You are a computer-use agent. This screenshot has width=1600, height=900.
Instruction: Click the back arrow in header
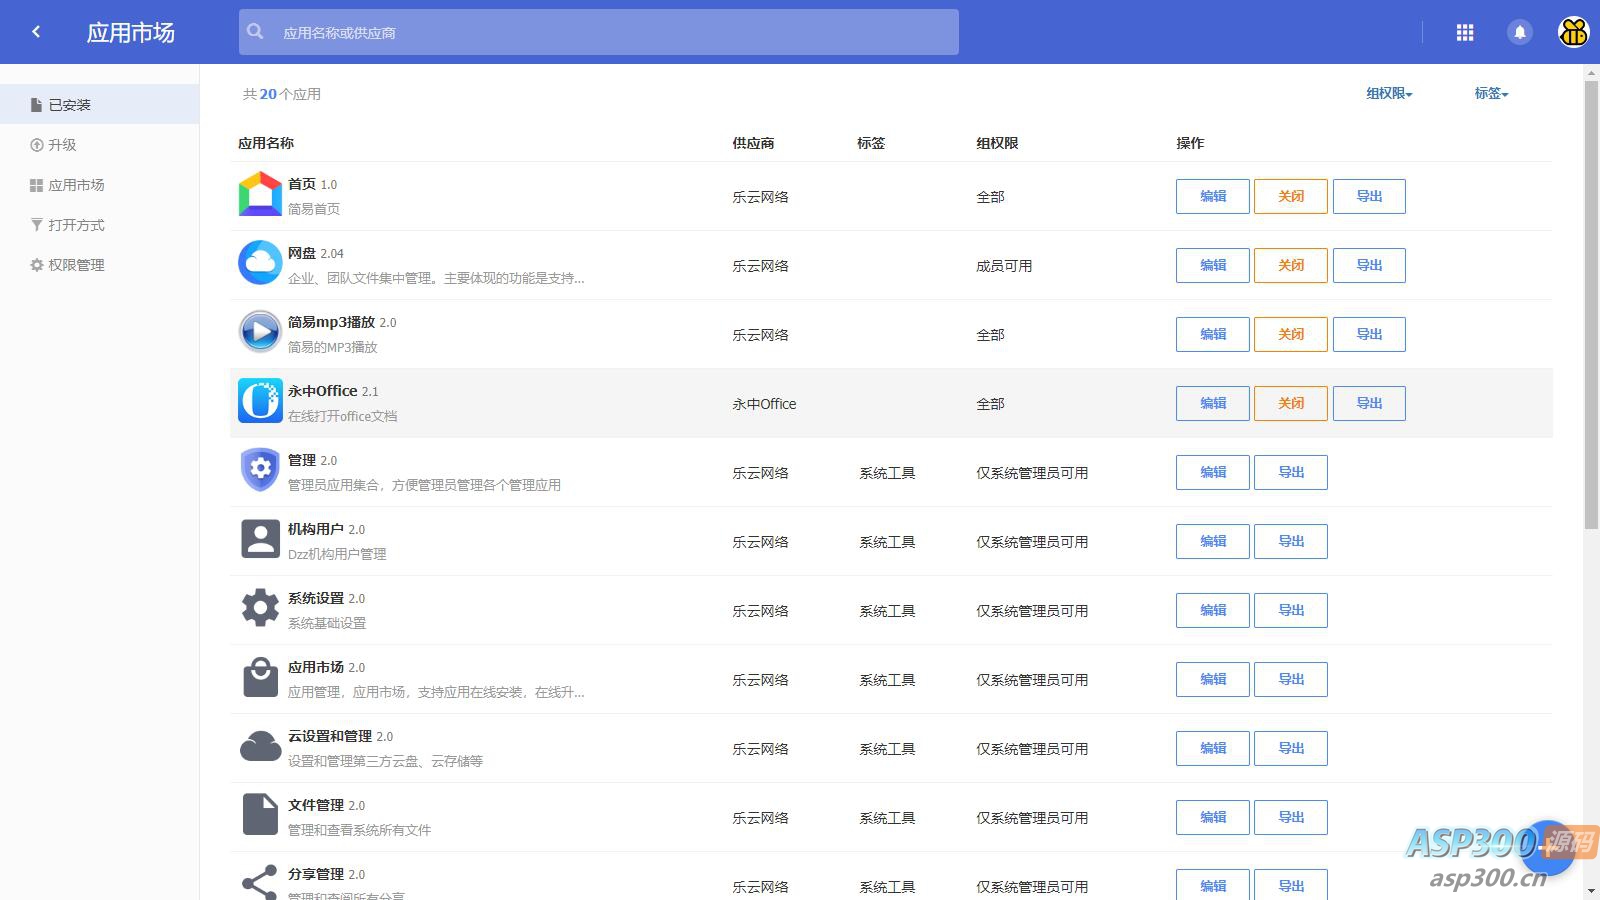pos(36,32)
